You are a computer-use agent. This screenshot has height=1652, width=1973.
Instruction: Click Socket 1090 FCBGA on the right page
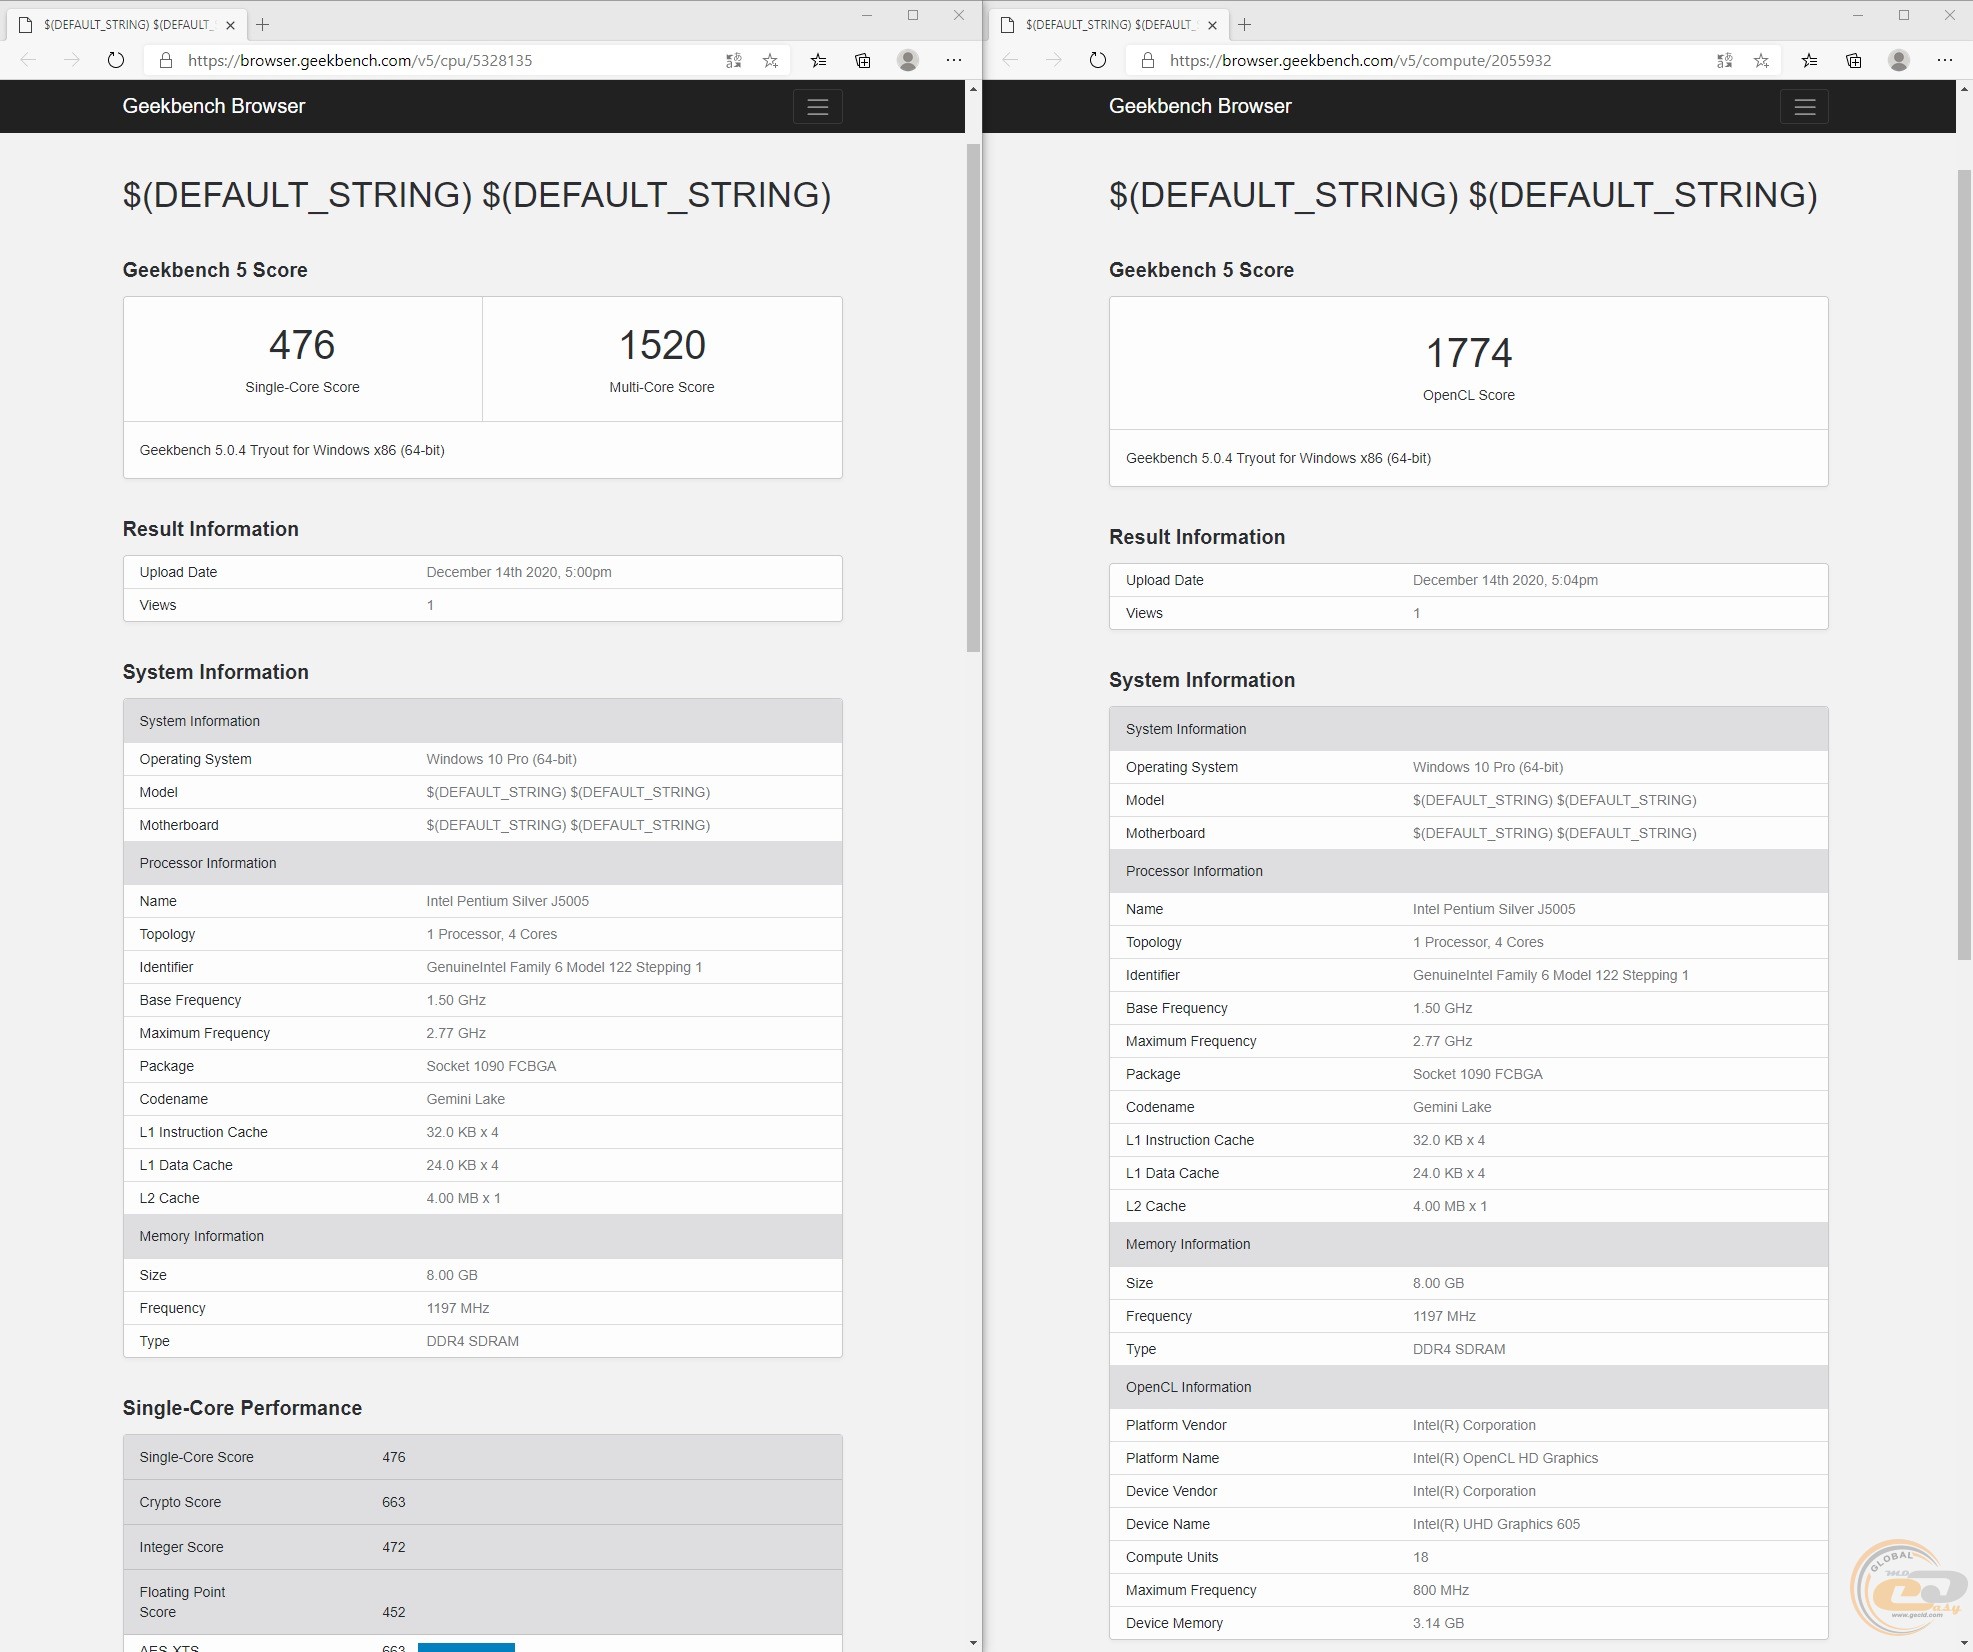pos(1477,1074)
